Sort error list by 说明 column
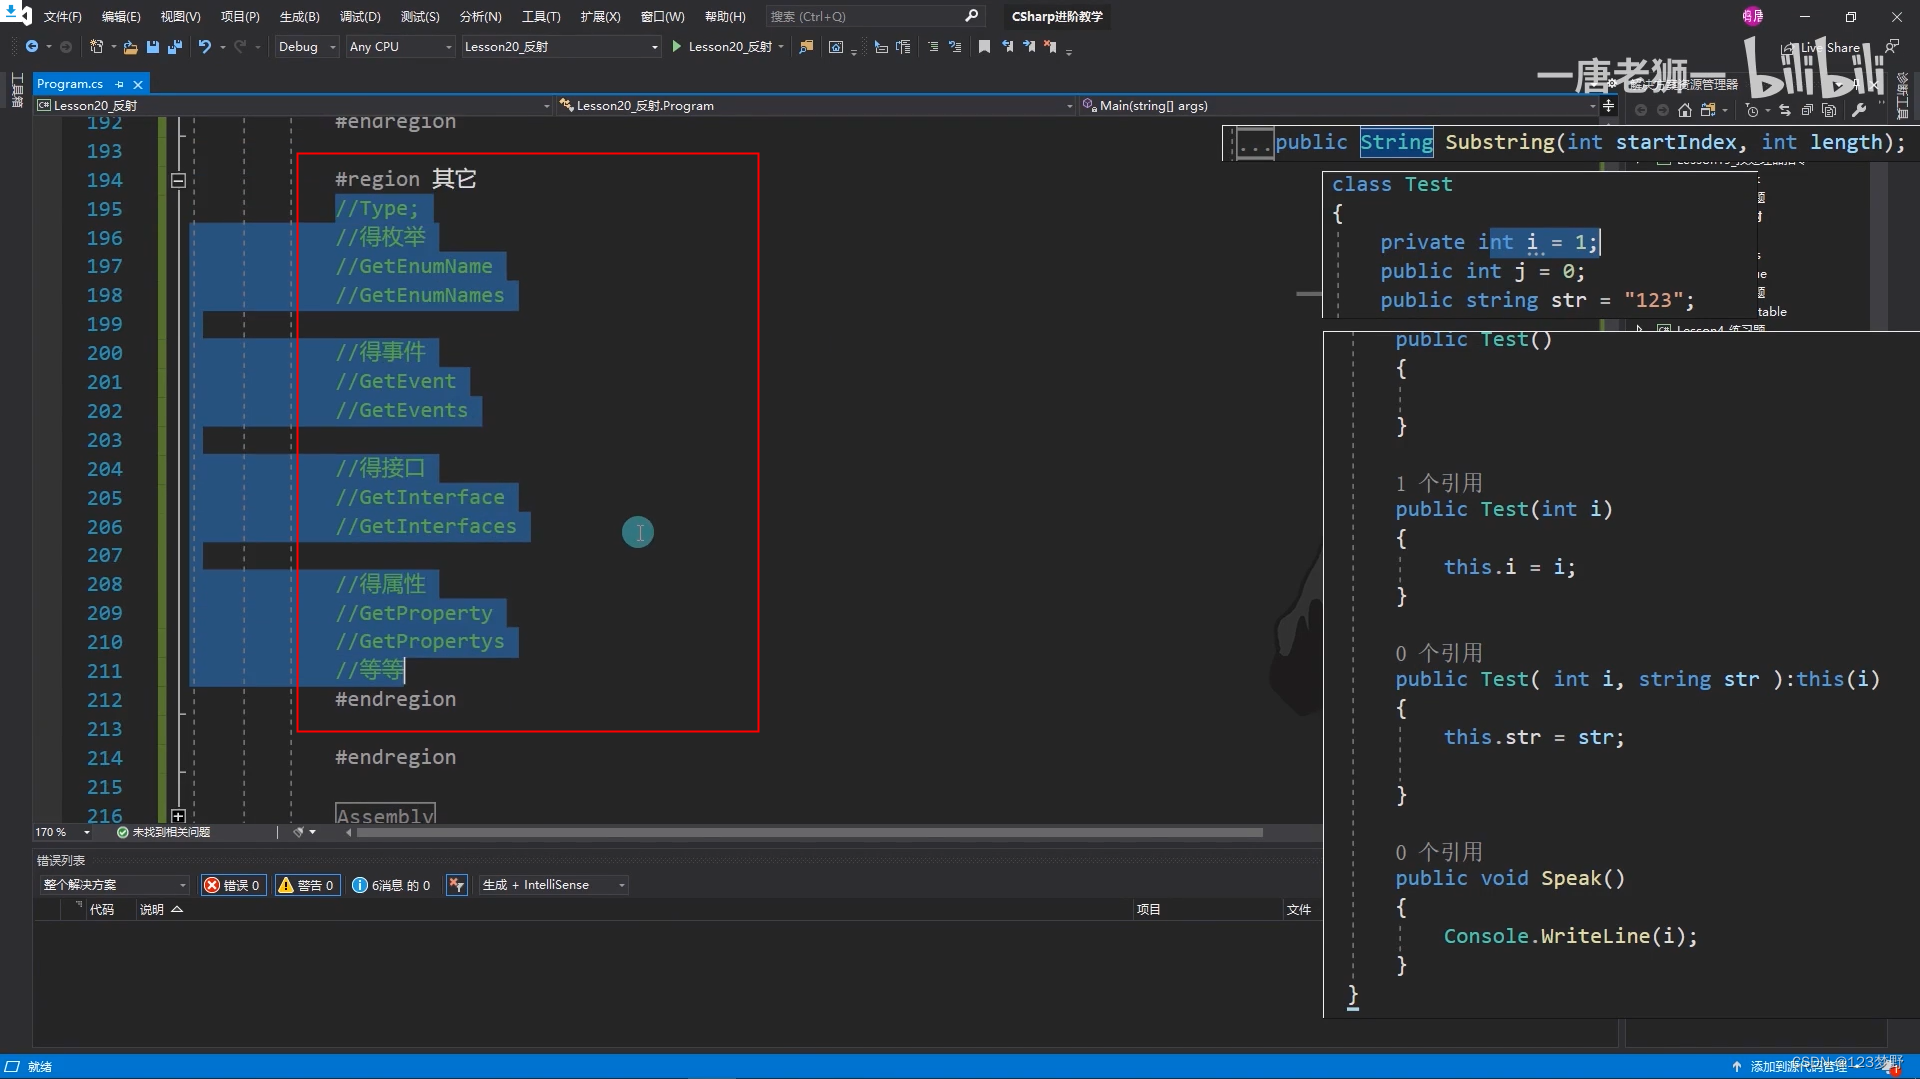The image size is (1920, 1079). (152, 910)
